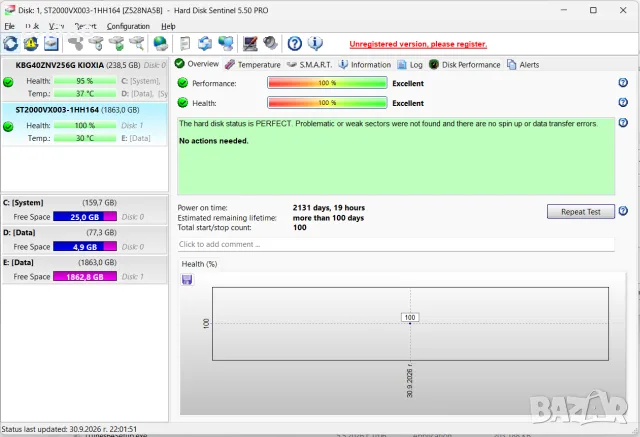Click the speaker sound icon
The height and width of the screenshot is (437, 640).
coord(270,43)
